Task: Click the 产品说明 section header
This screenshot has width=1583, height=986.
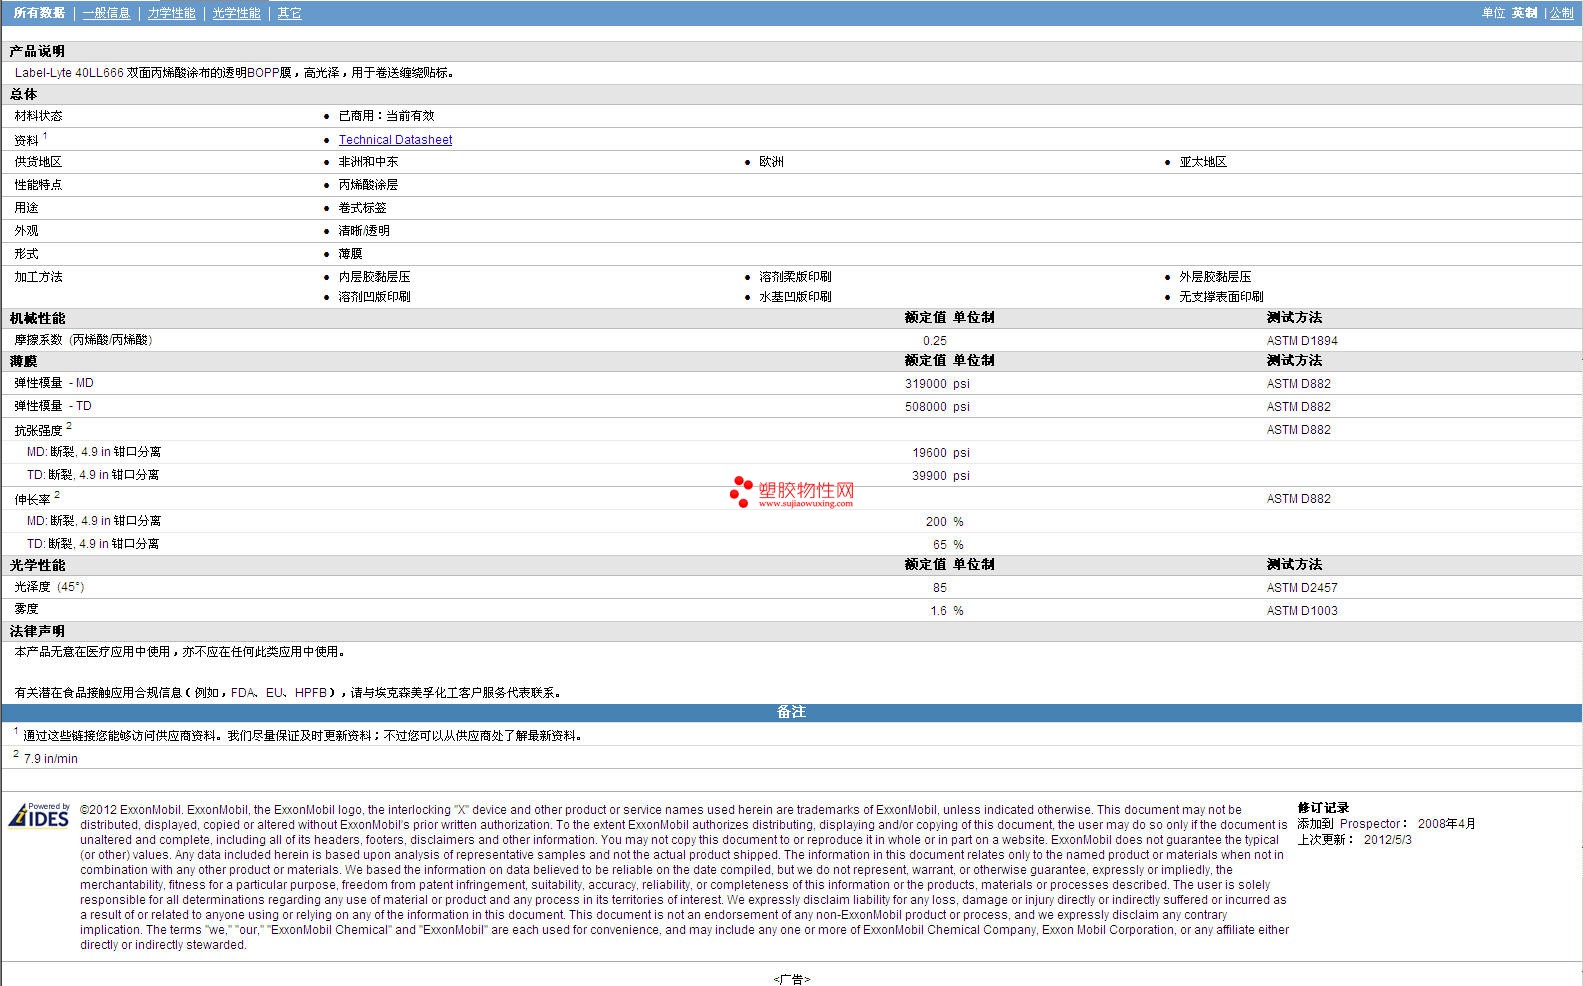Action: [37, 51]
